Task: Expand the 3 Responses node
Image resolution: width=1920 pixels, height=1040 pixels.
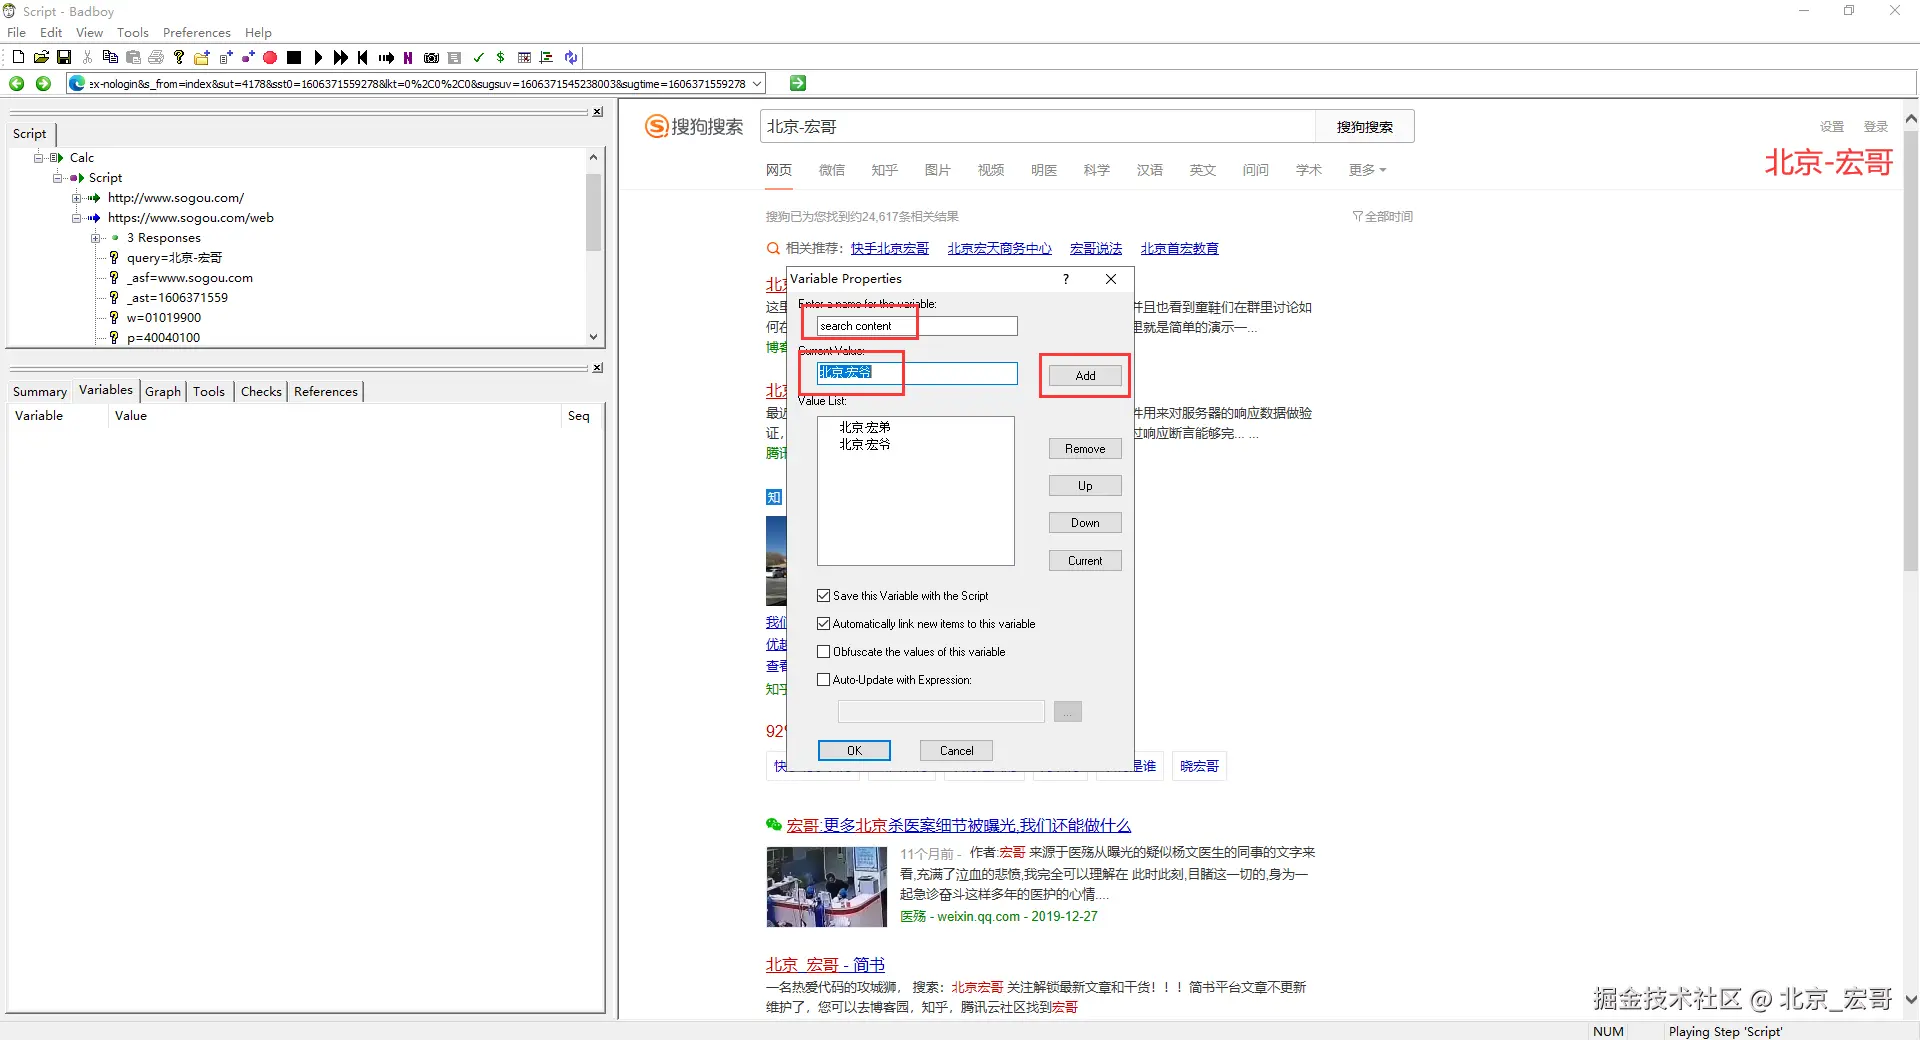Action: tap(95, 238)
